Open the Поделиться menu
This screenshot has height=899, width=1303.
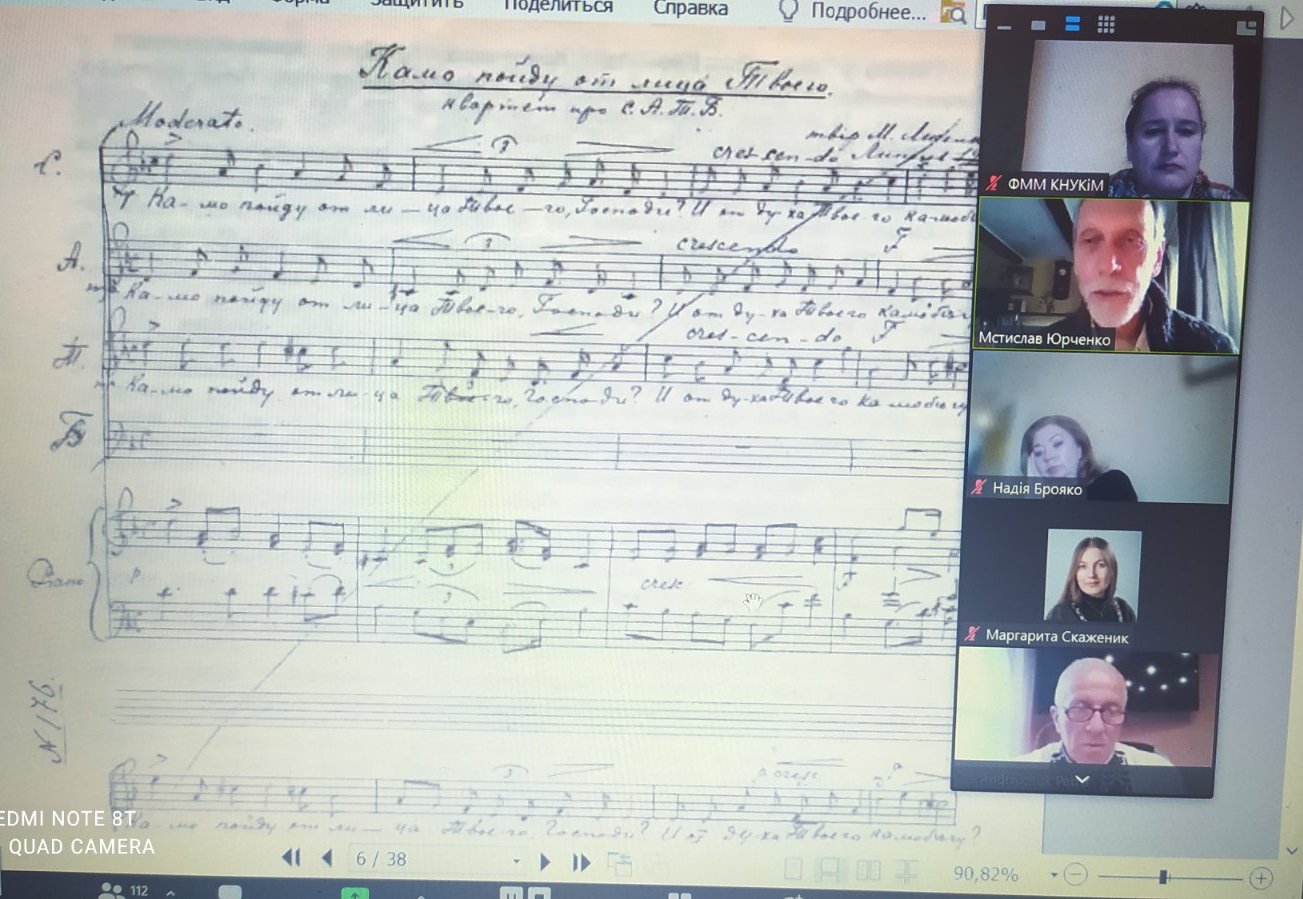pos(558,7)
